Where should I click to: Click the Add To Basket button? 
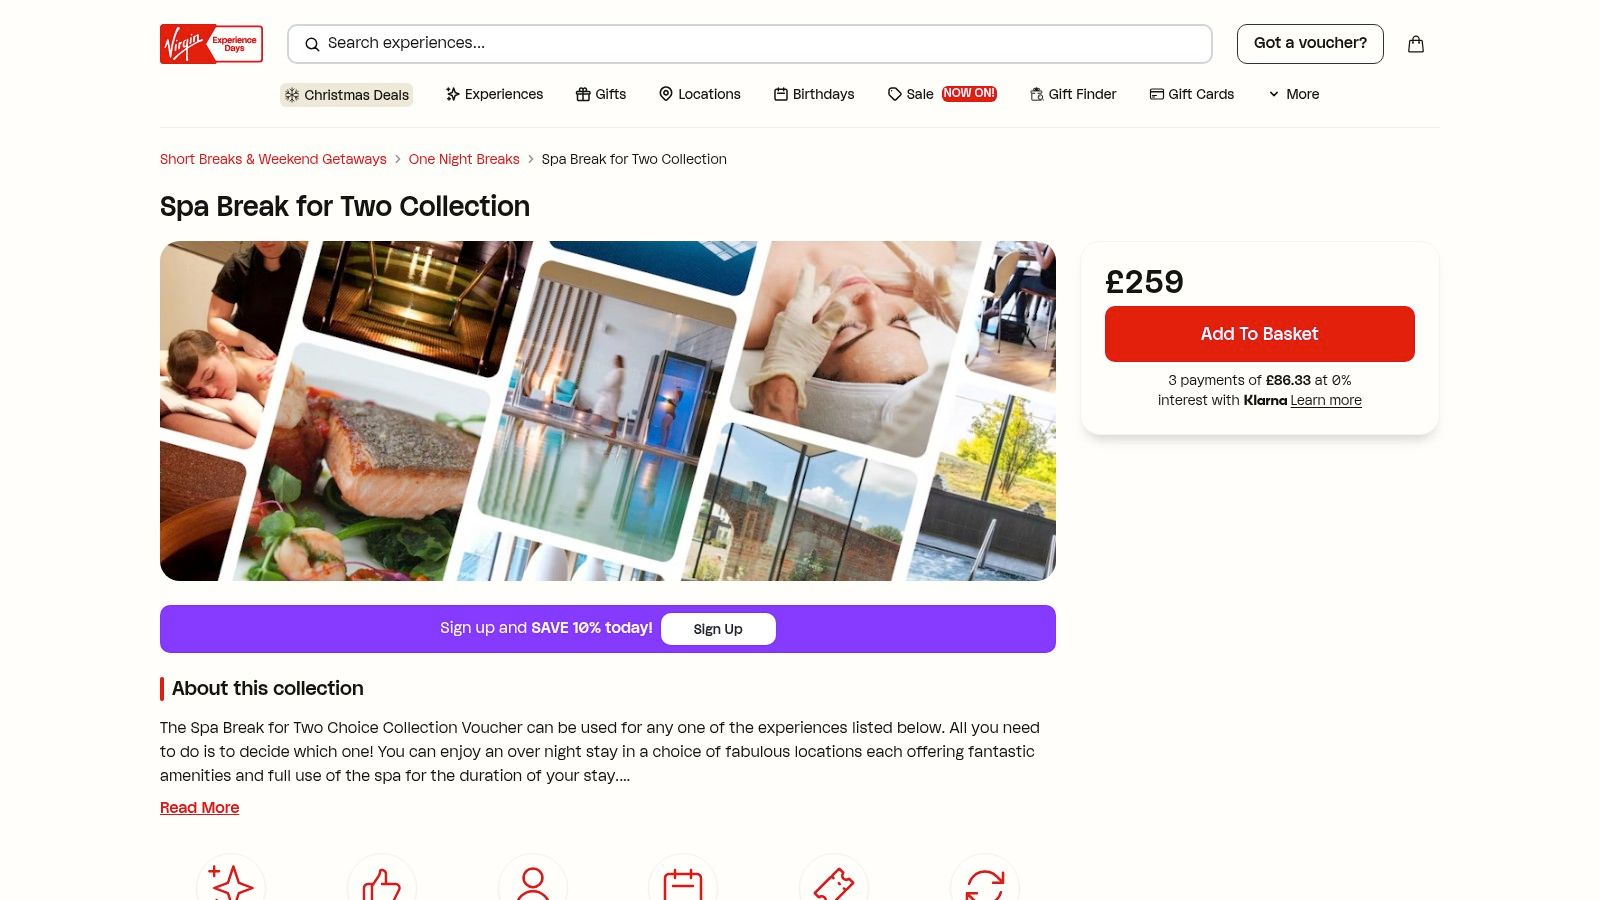[1260, 334]
